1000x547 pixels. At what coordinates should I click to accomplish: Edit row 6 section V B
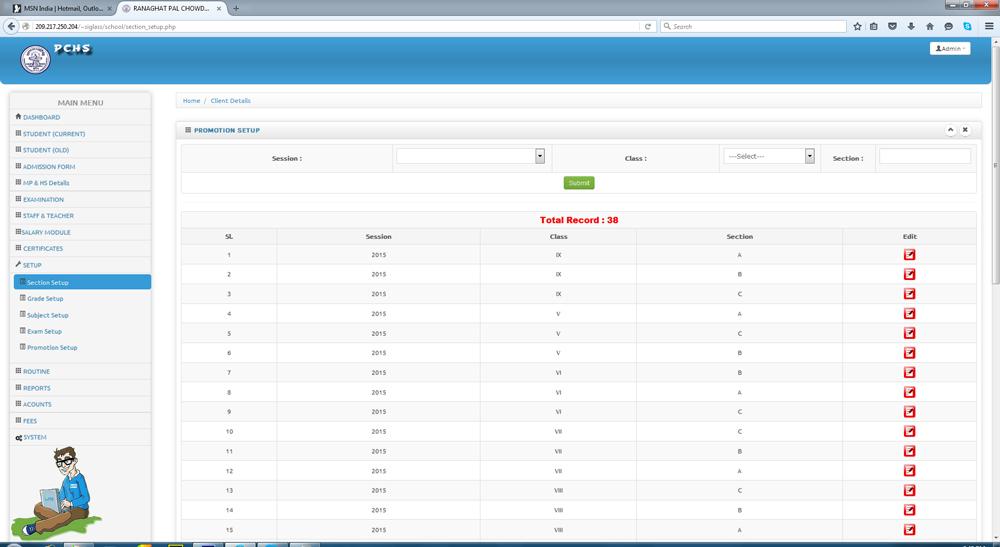(909, 353)
